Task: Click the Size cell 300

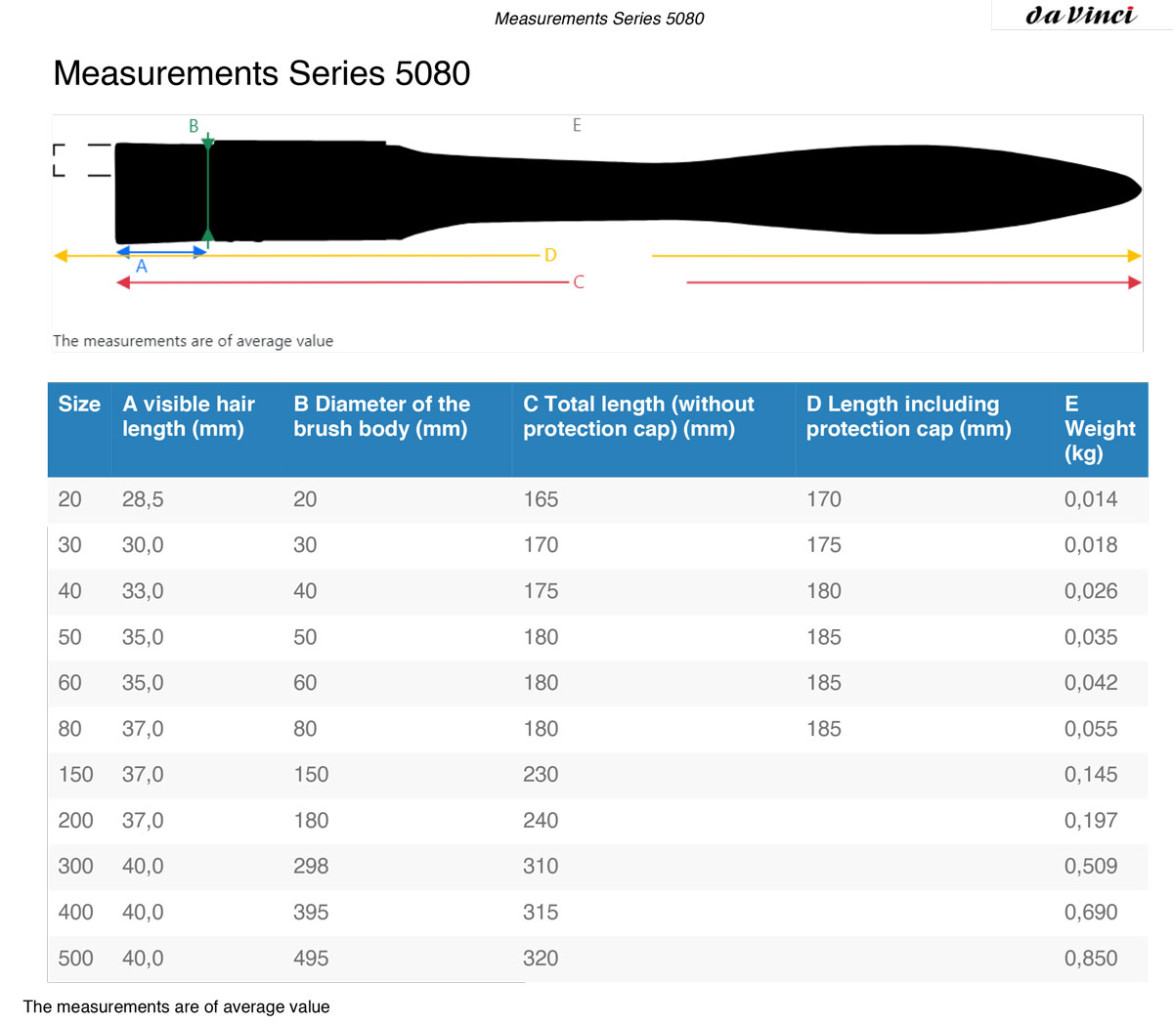Action: [x=76, y=866]
